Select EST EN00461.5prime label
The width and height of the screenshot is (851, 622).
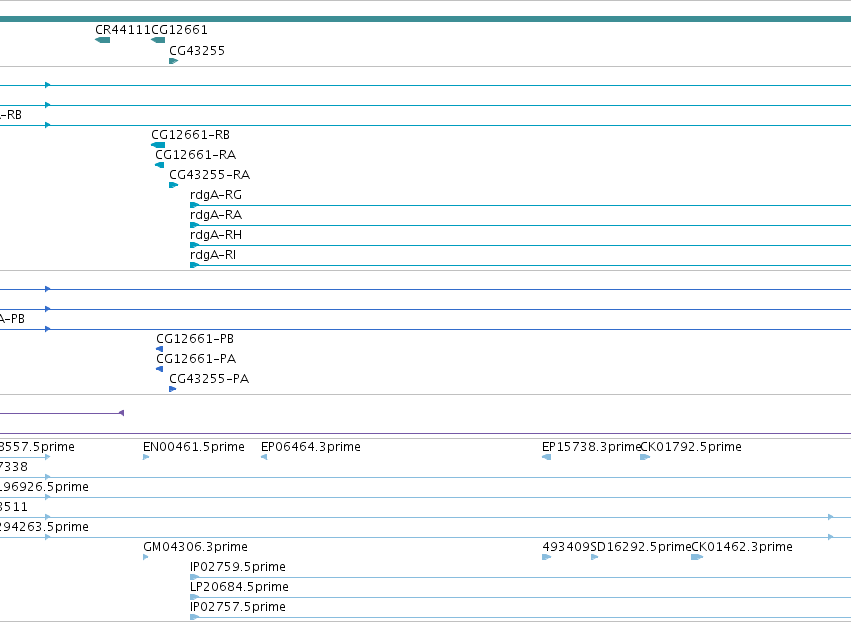(x=194, y=447)
